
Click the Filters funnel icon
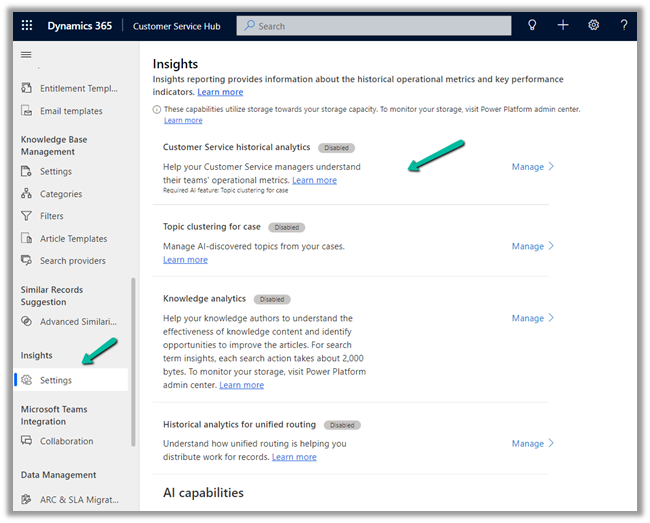[27, 216]
